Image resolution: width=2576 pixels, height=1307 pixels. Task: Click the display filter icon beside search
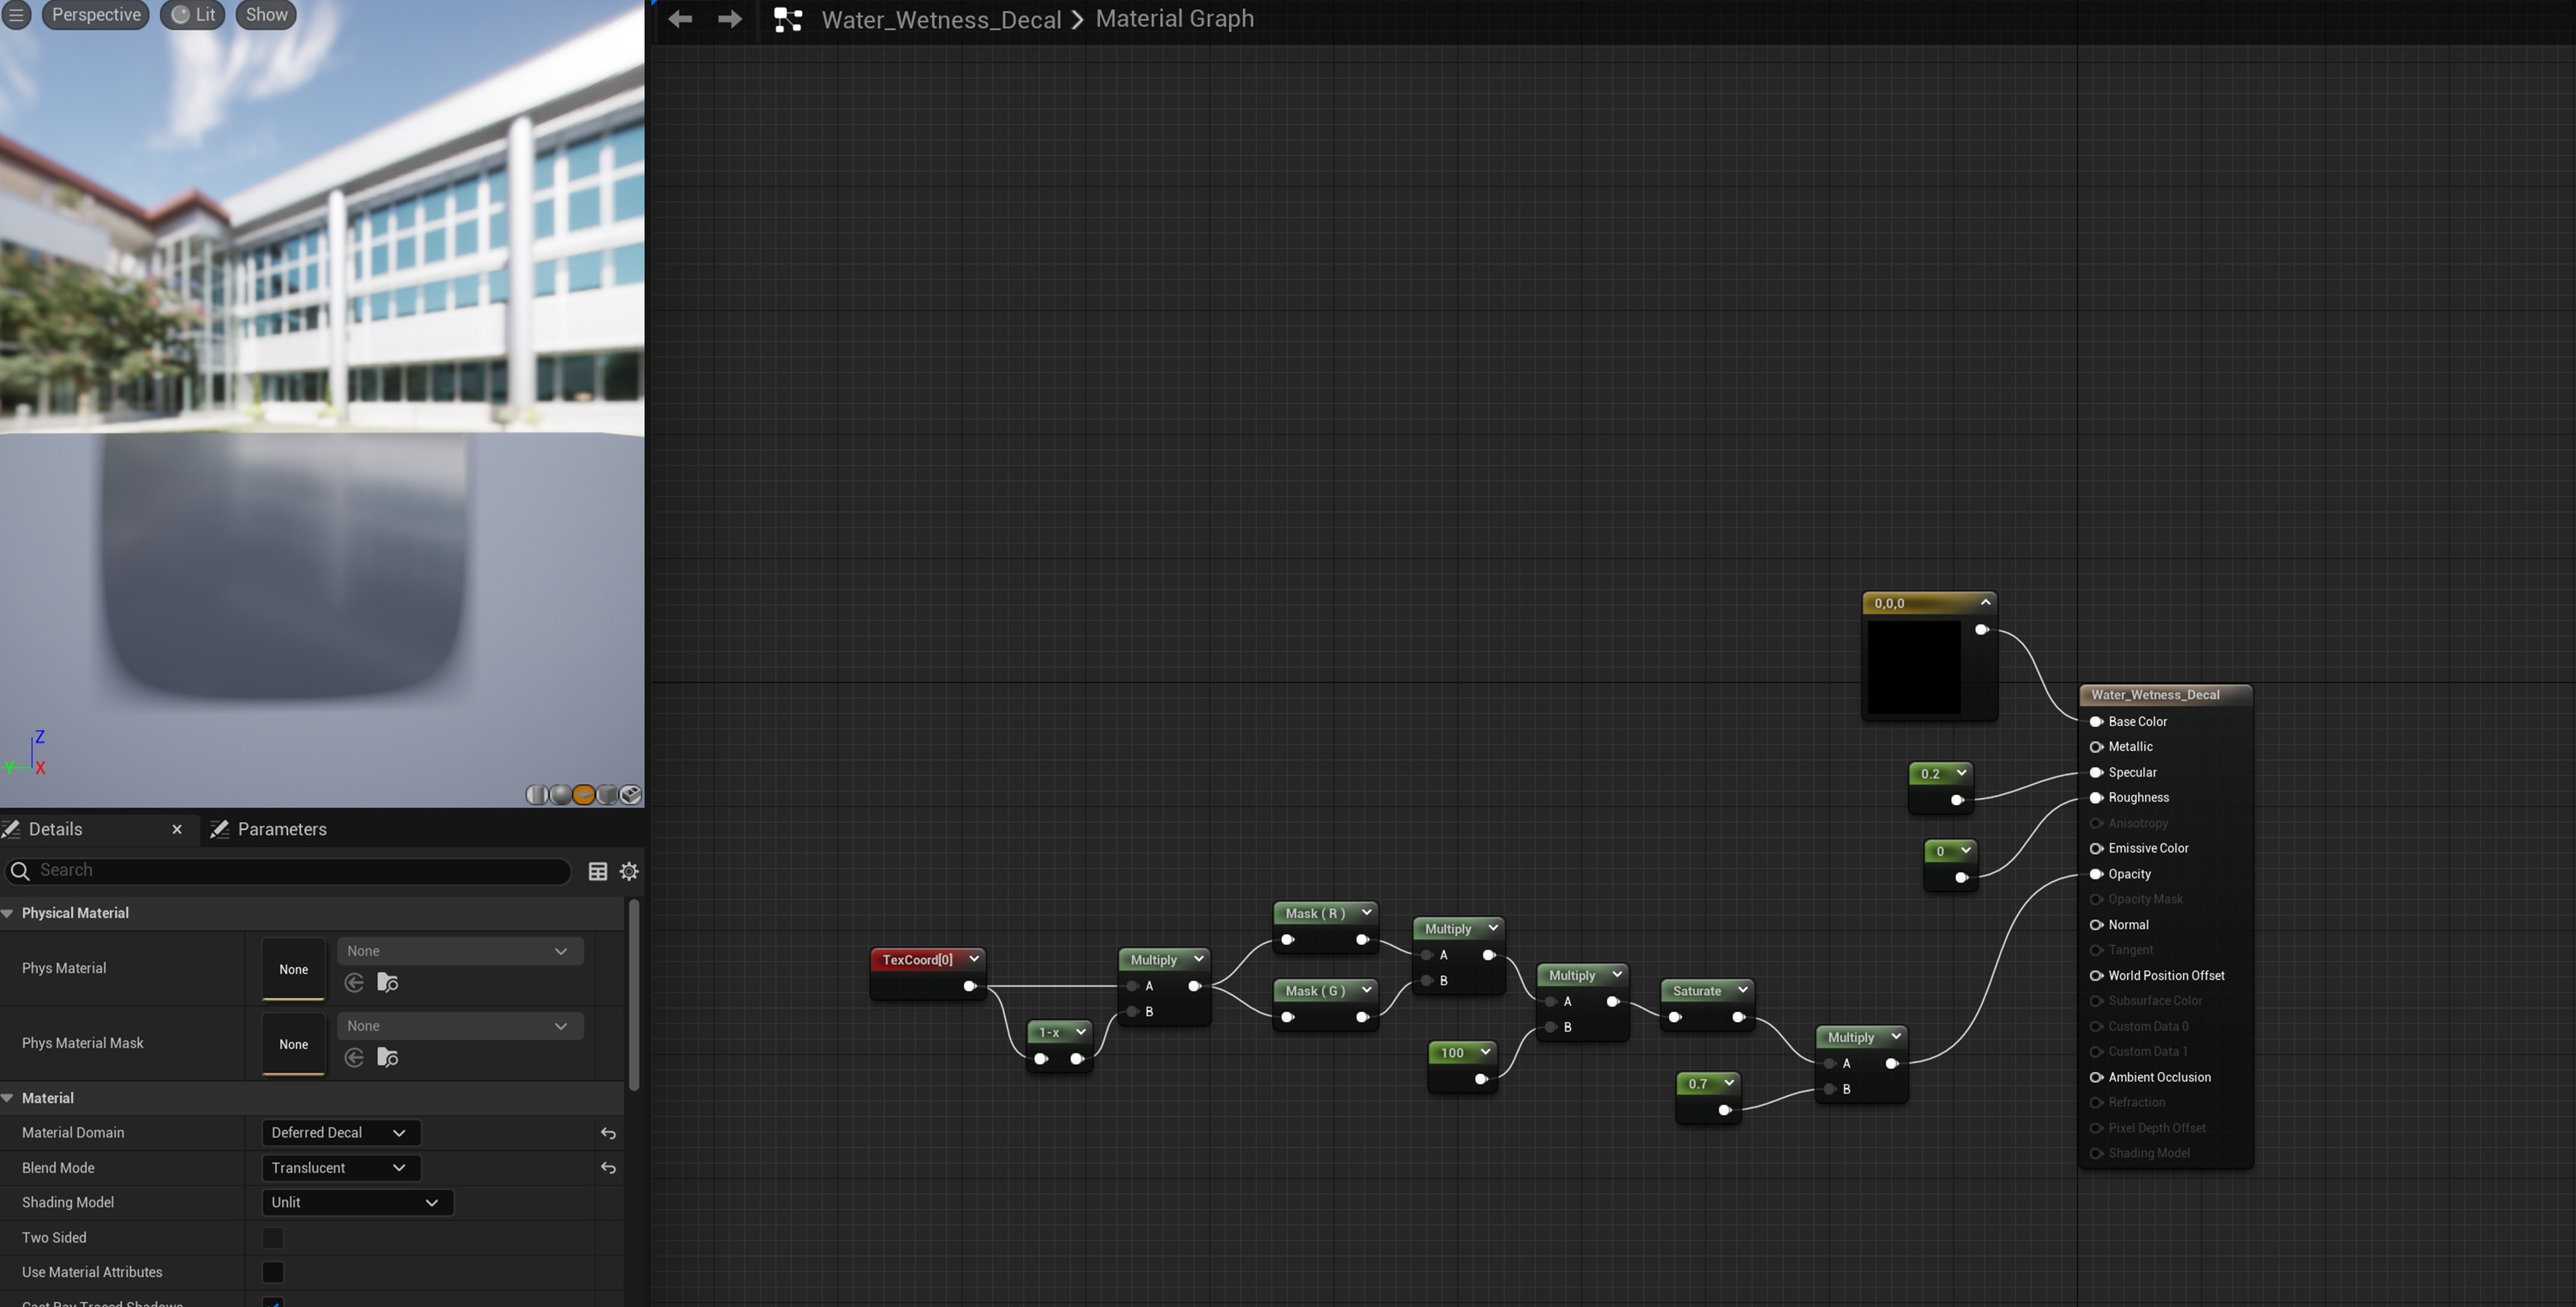click(597, 871)
